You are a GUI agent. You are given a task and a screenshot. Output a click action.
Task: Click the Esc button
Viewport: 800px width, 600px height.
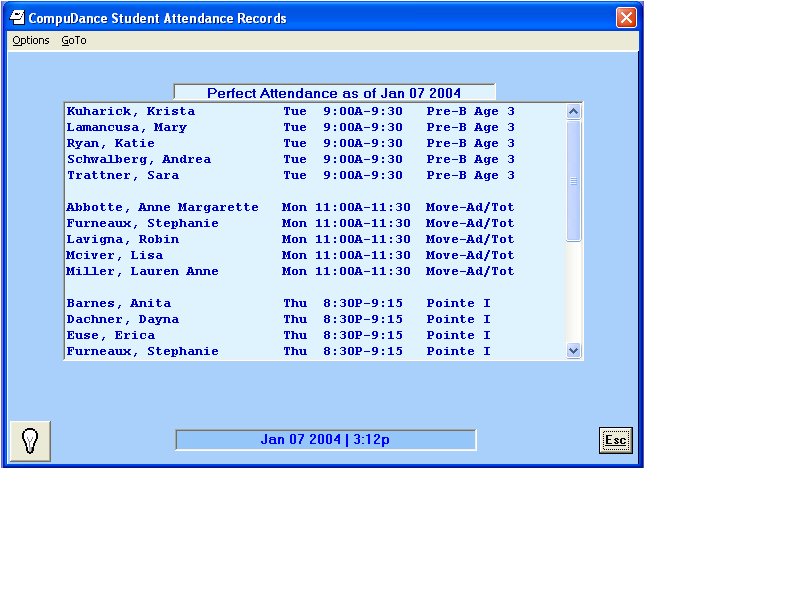point(616,440)
